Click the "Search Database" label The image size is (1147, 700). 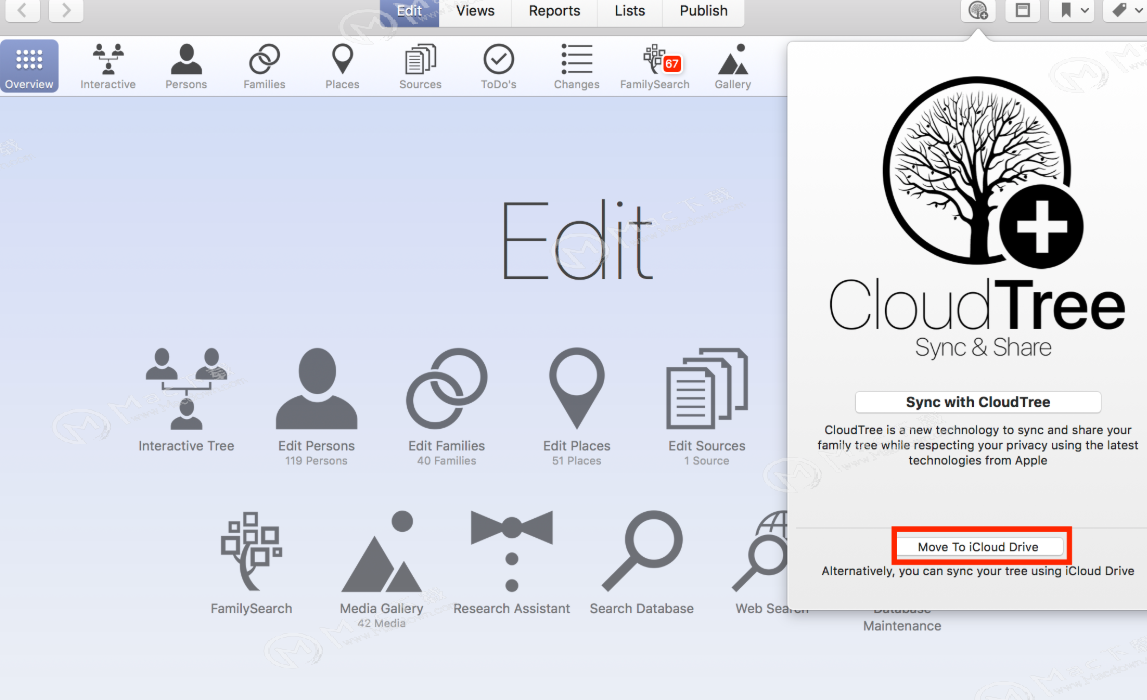(x=642, y=609)
